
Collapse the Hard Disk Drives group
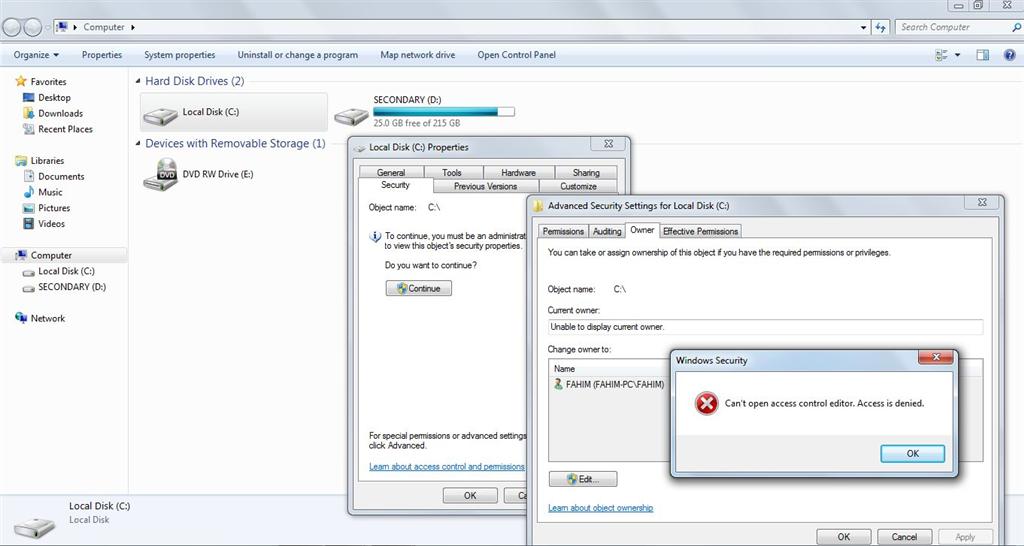pyautogui.click(x=138, y=81)
